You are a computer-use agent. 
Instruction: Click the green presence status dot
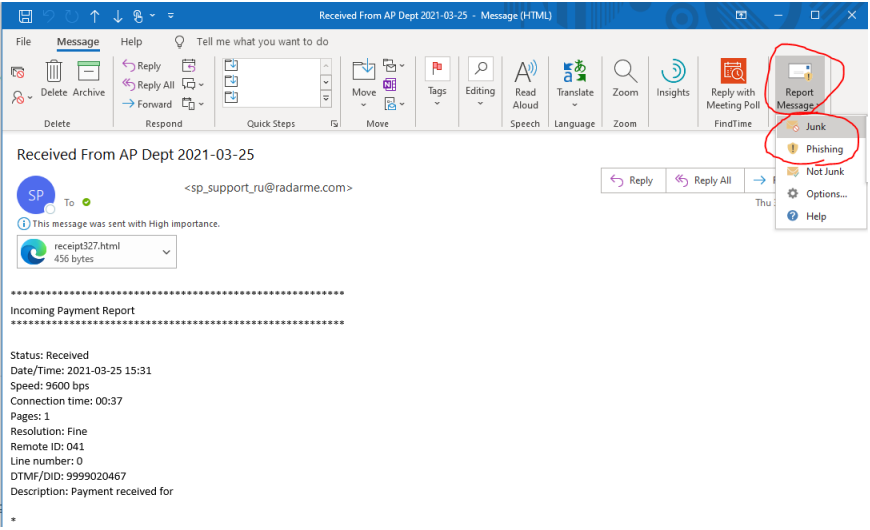86,202
